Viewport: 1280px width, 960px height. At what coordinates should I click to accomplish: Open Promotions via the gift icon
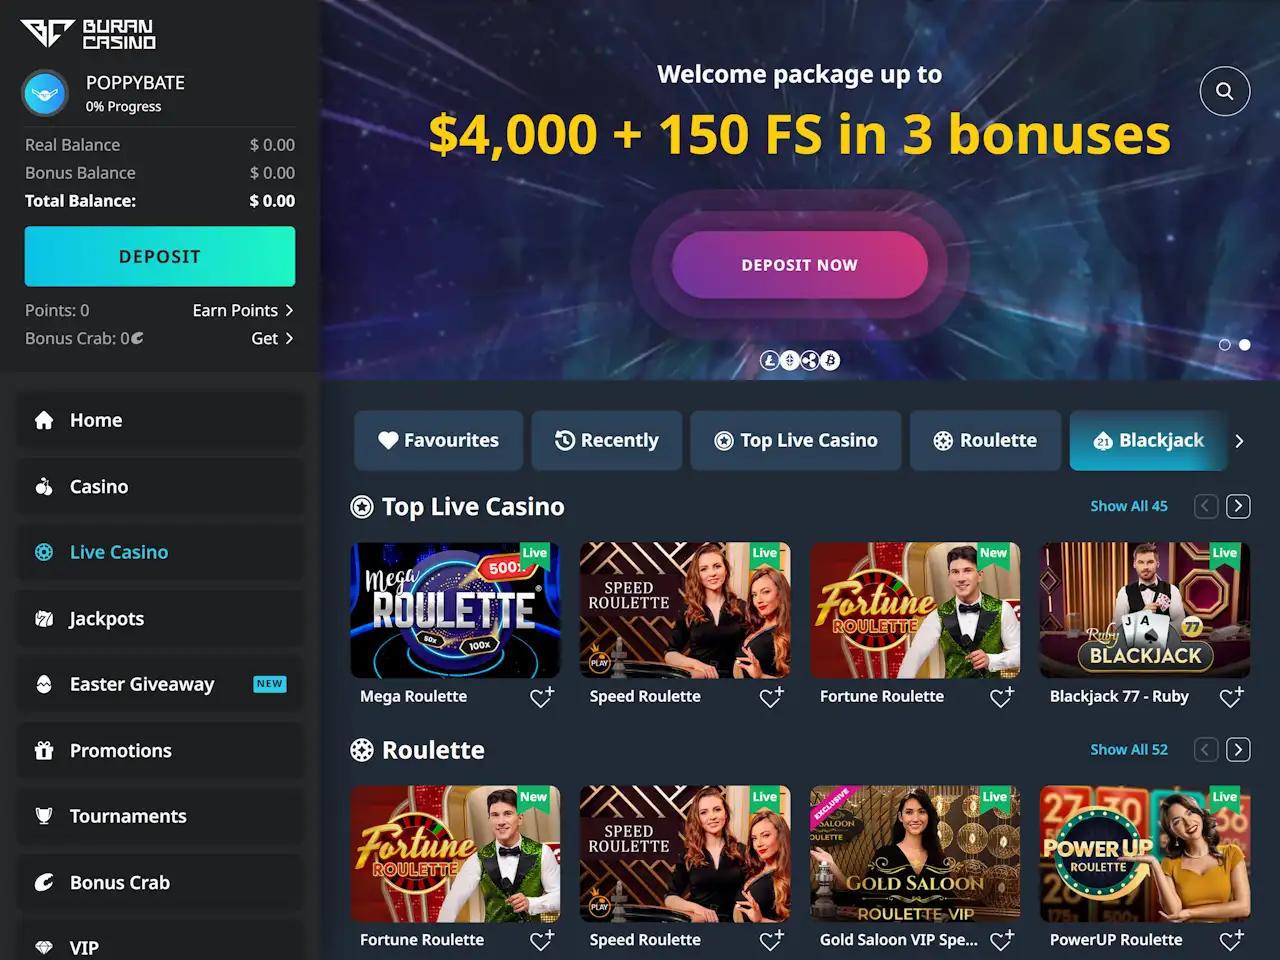(44, 750)
